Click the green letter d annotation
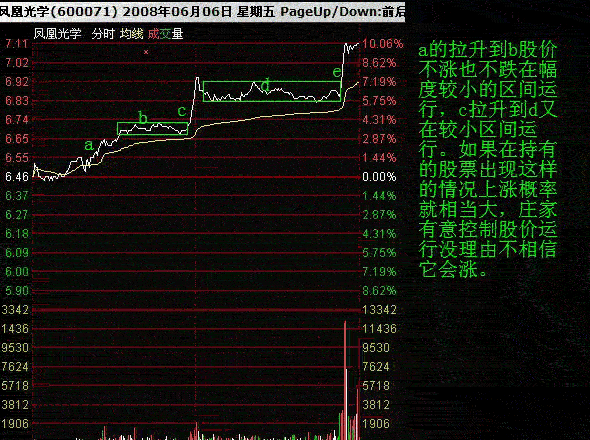This screenshot has width=590, height=440. tap(265, 85)
